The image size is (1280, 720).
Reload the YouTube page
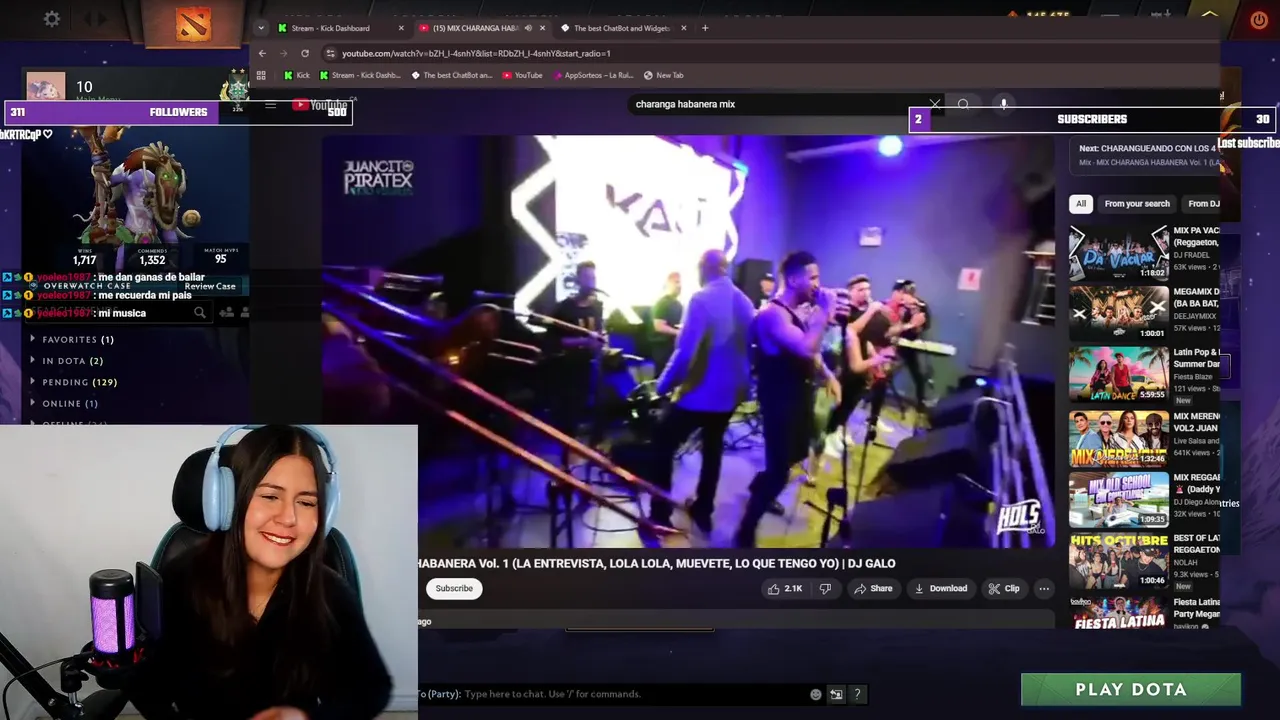(x=305, y=53)
